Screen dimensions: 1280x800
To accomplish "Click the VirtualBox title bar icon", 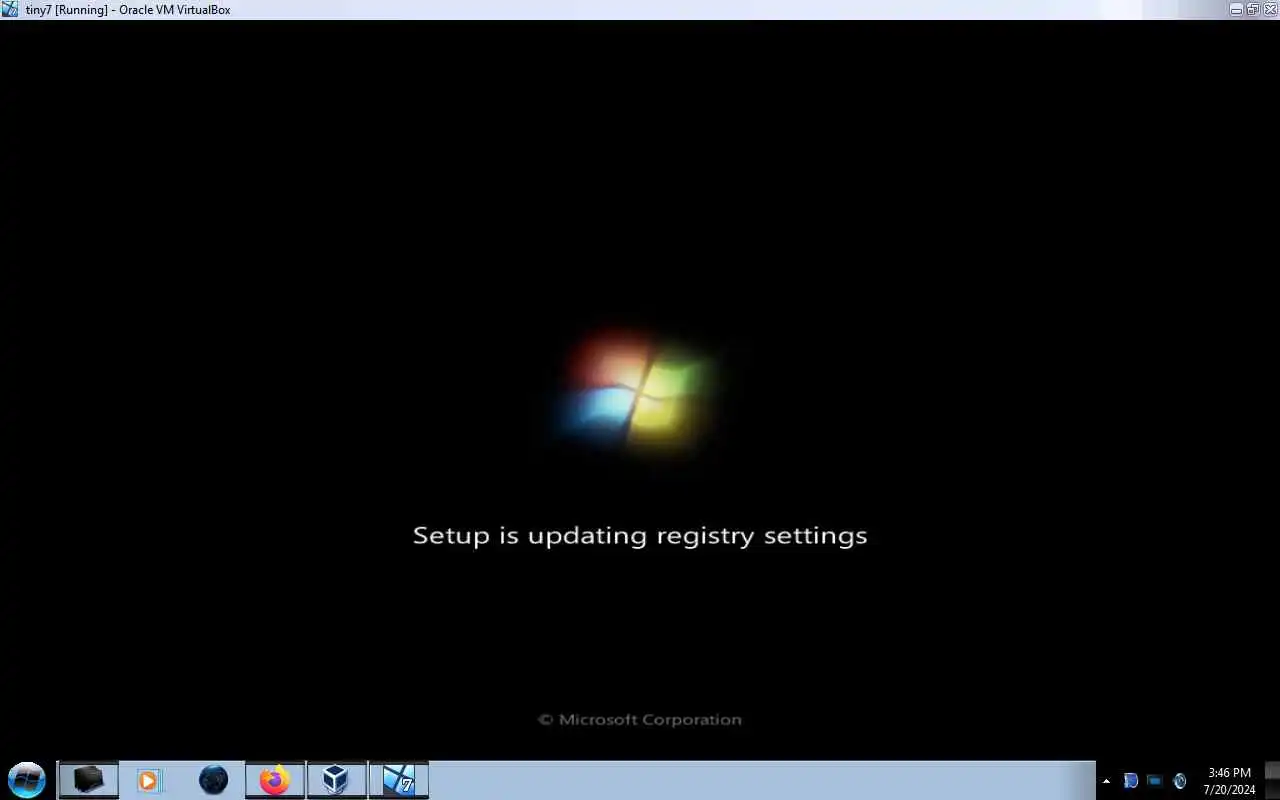I will [10, 9].
